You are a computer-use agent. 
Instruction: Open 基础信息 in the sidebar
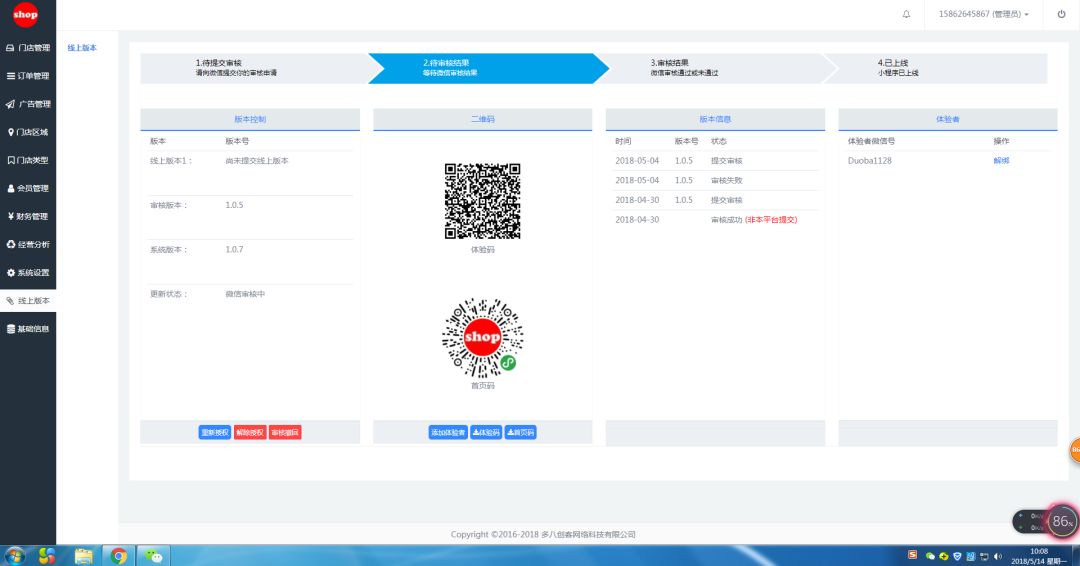pos(28,329)
